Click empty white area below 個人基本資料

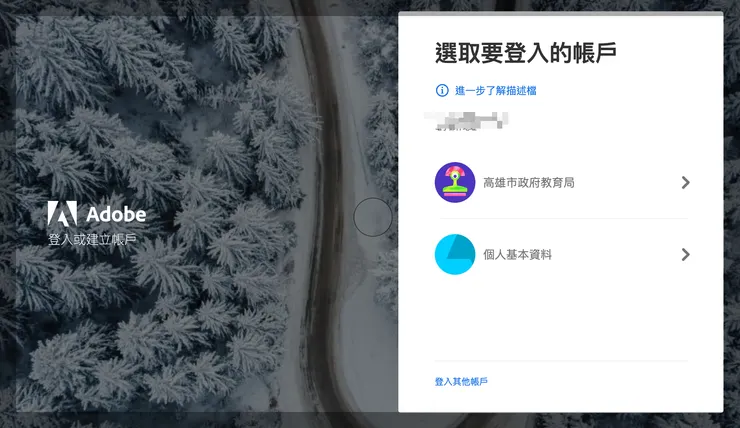[x=561, y=321]
